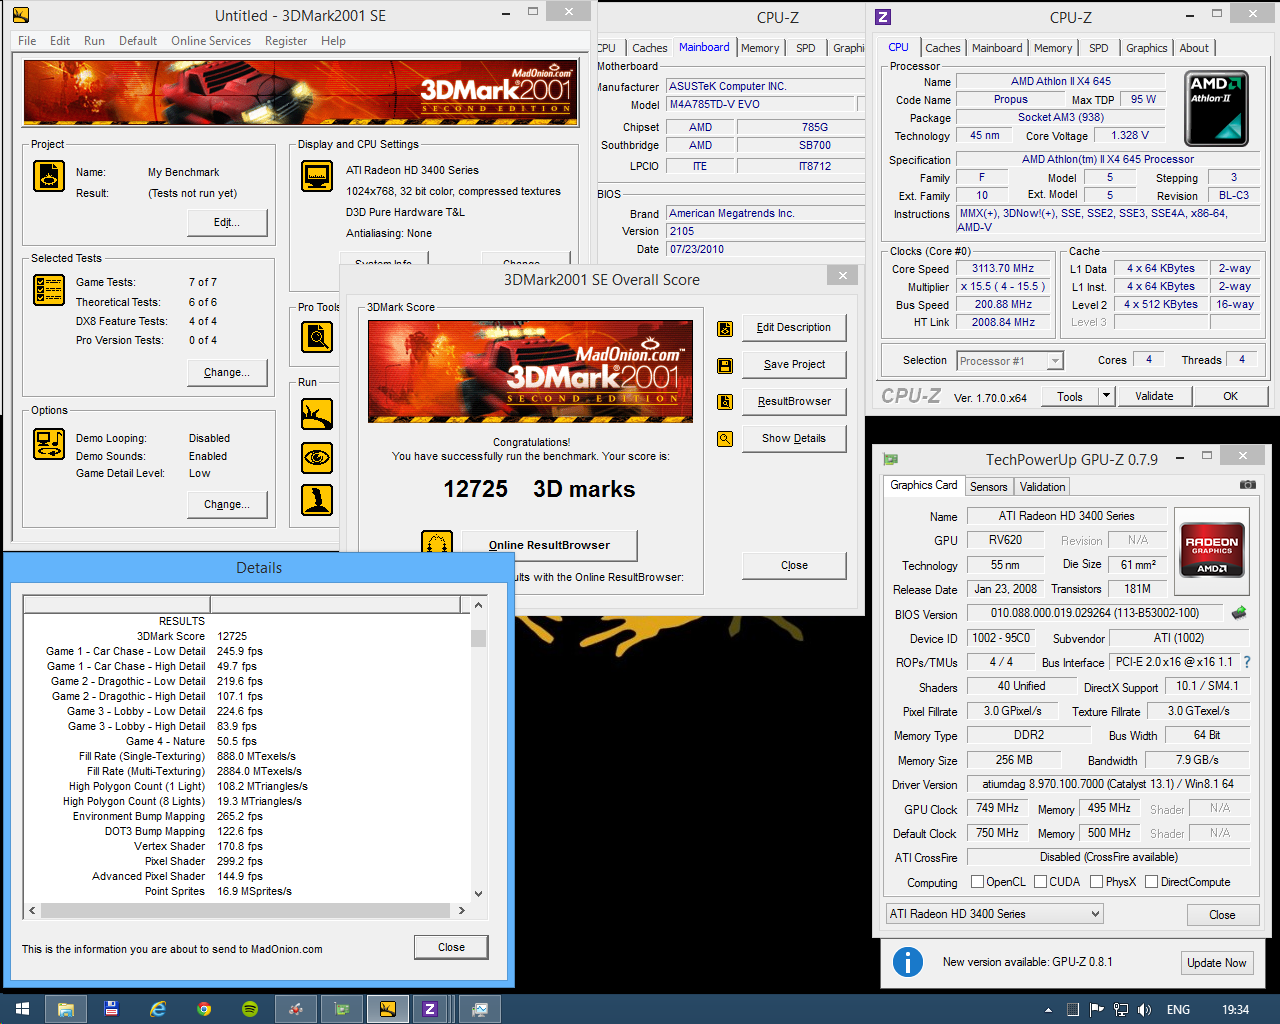This screenshot has width=1280, height=1024.
Task: Launch the demo with the eye icon
Action: 317,457
